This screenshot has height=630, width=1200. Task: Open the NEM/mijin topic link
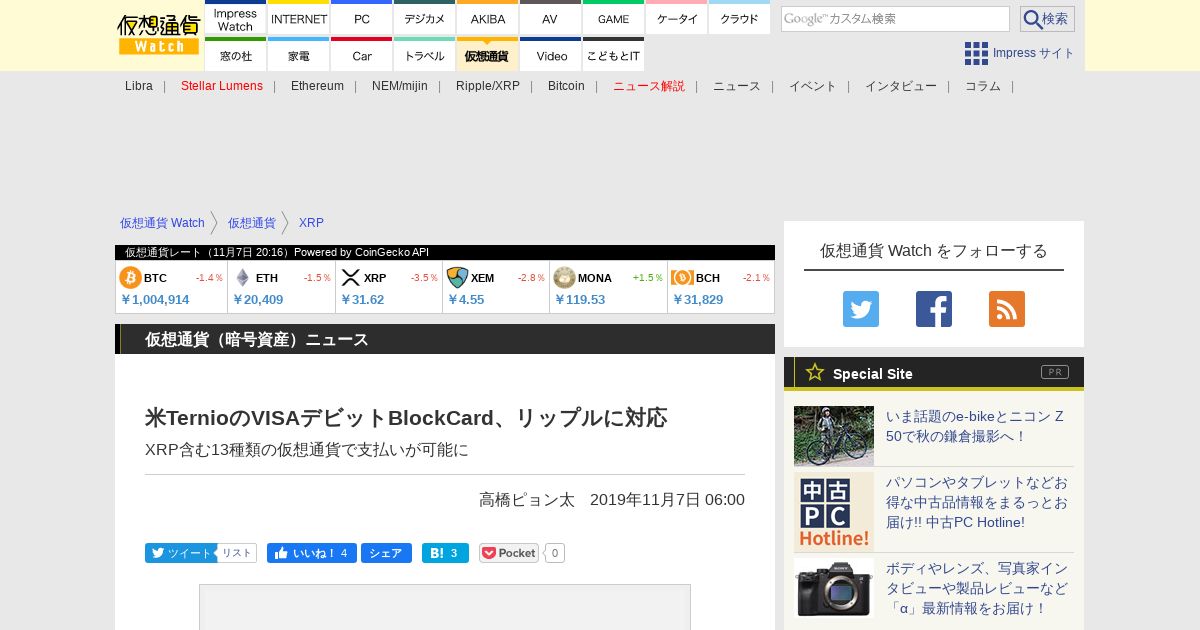400,86
